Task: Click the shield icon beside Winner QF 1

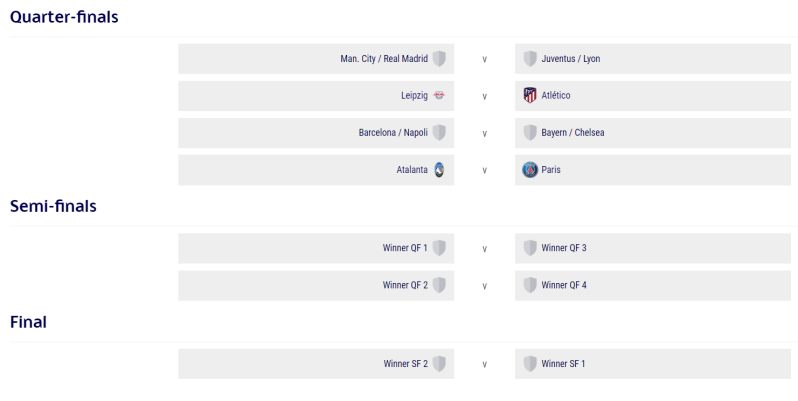Action: pyautogui.click(x=439, y=248)
